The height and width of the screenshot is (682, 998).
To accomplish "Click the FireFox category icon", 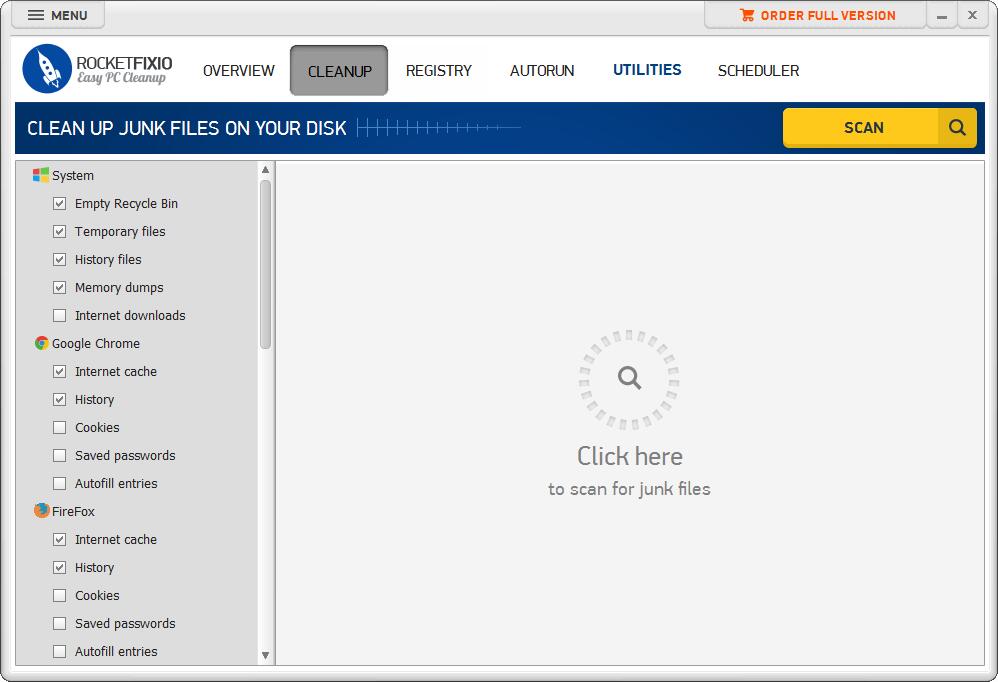I will 41,511.
